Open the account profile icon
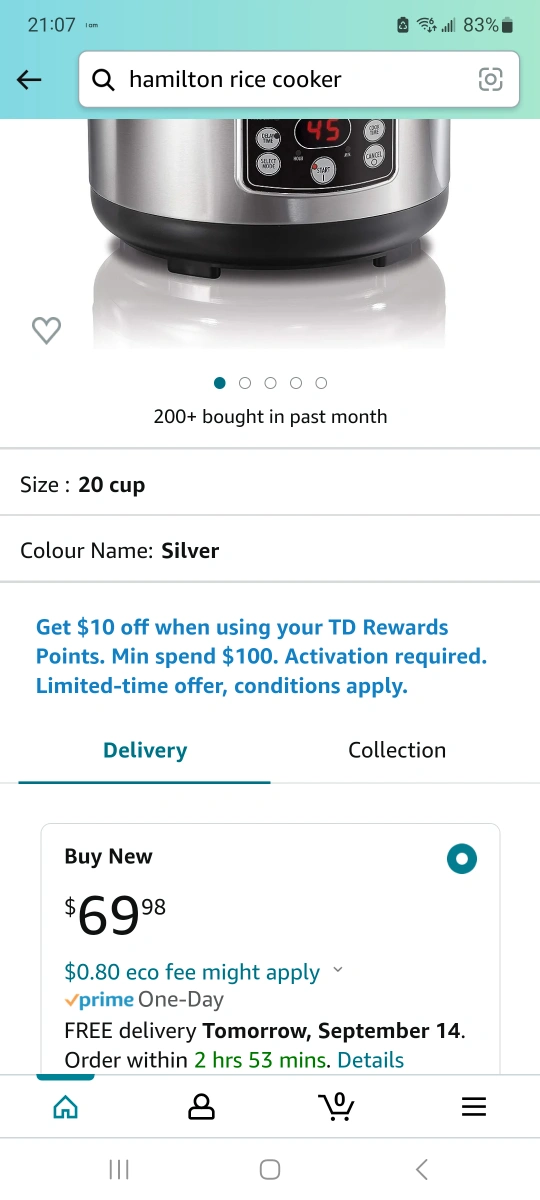This screenshot has height=1200, width=540. pos(202,1106)
